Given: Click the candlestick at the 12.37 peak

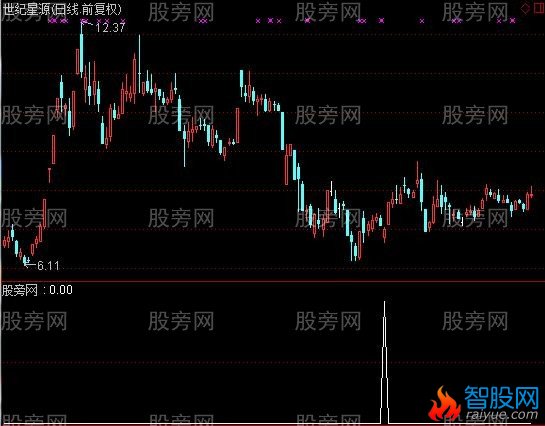Looking at the screenshot, I should pyautogui.click(x=81, y=51).
